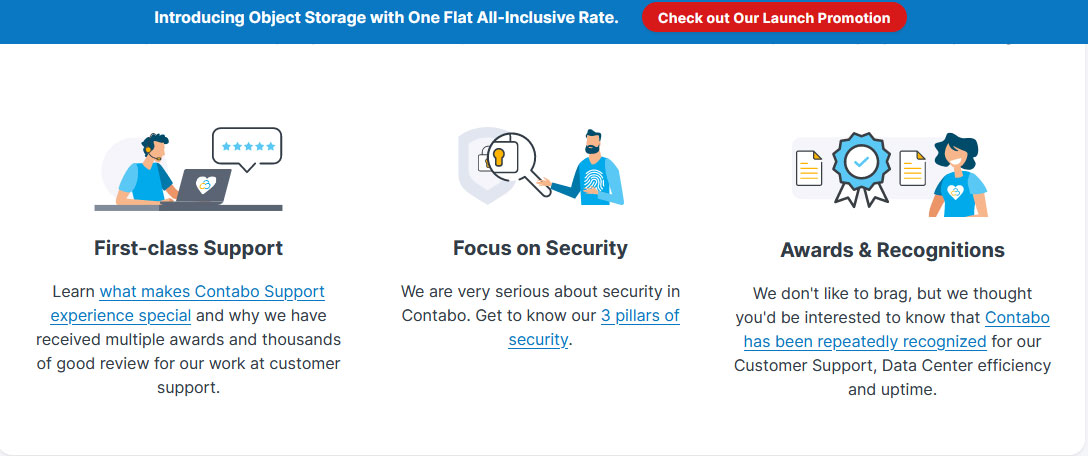Open the Contabo Support experience special link
Image resolution: width=1088 pixels, height=456 pixels.
tap(187, 303)
